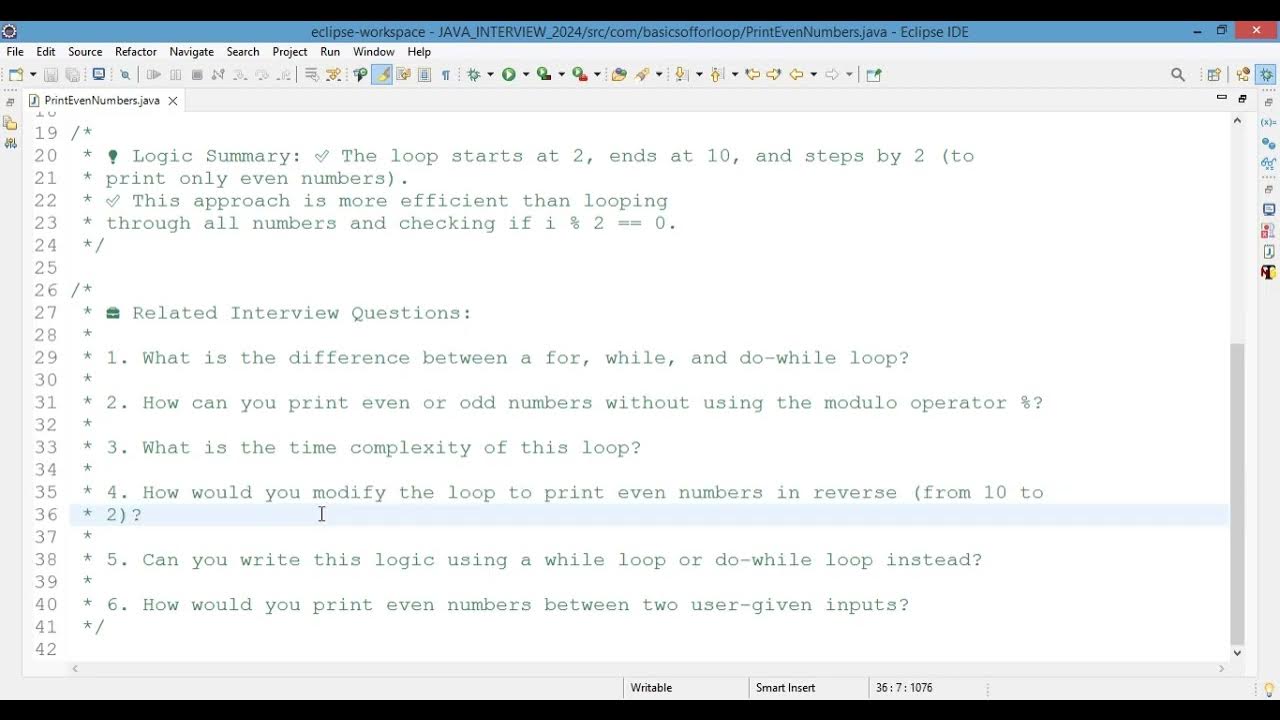
Task: Click the Back navigation arrow
Action: [x=797, y=74]
